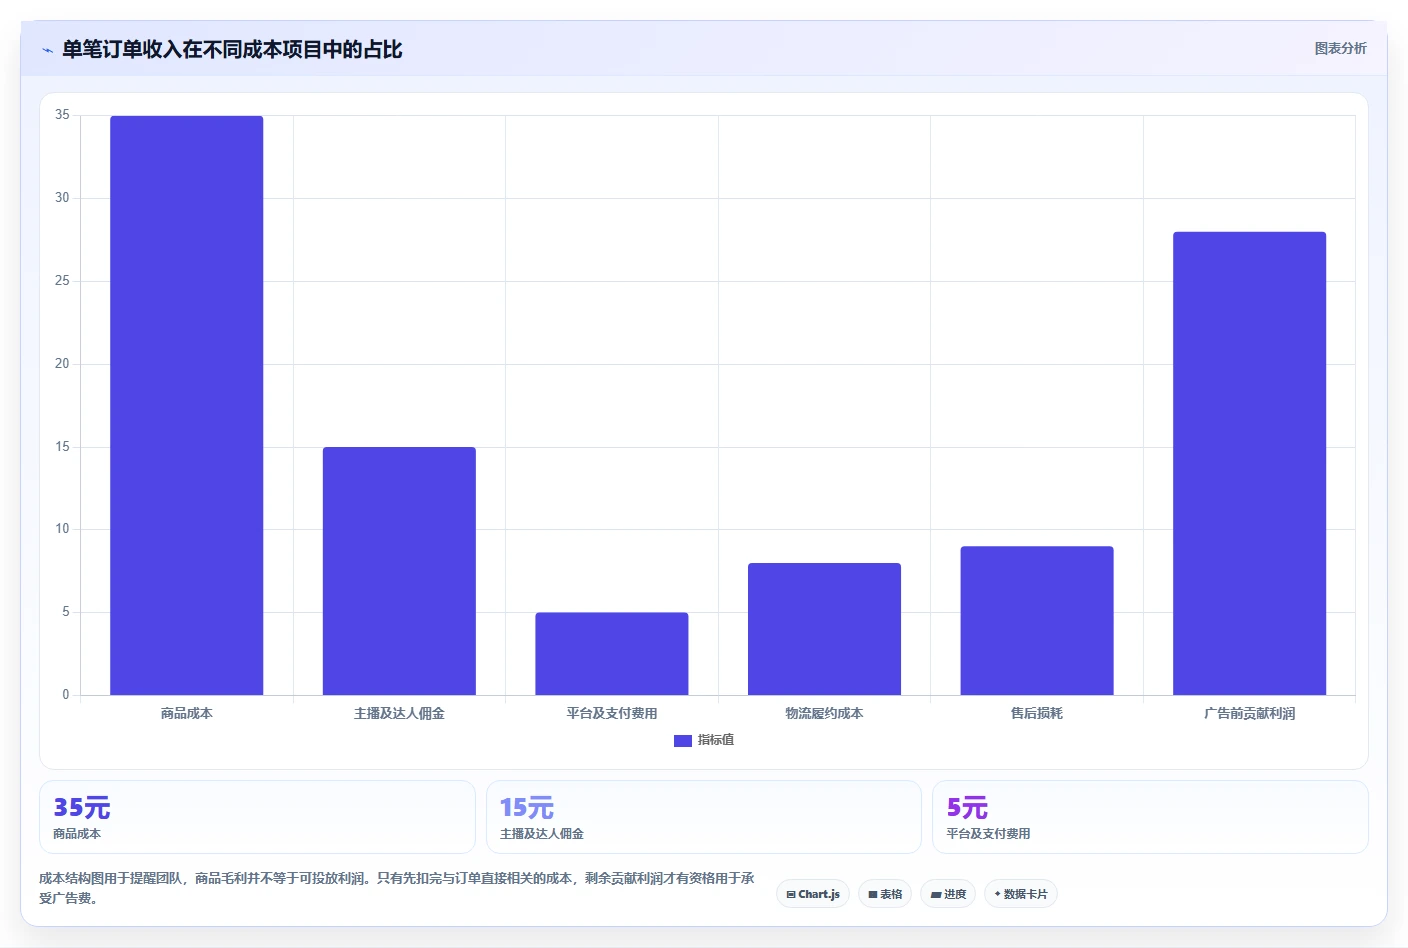Select the 商品成本 bar in the chart
Viewport: 1408px width, 948px height.
coord(187,405)
